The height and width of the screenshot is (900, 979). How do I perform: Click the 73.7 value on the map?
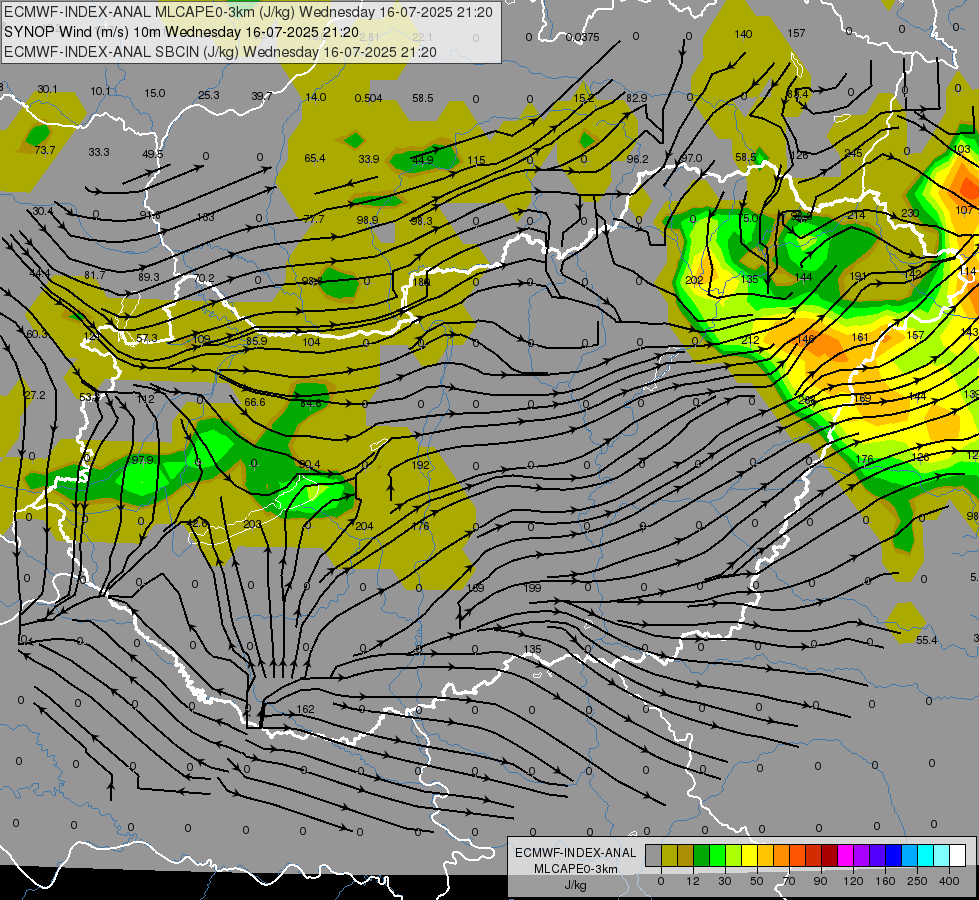click(x=45, y=150)
